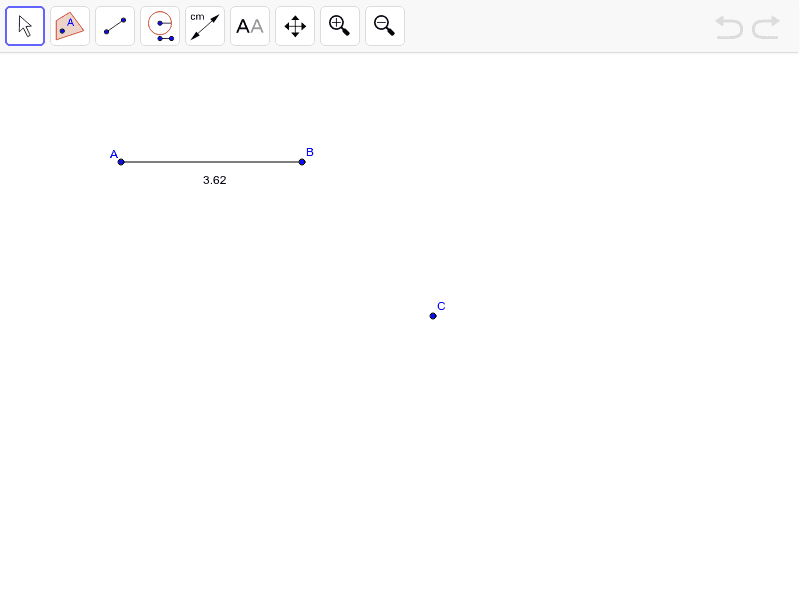Click point C on the canvas

click(433, 316)
